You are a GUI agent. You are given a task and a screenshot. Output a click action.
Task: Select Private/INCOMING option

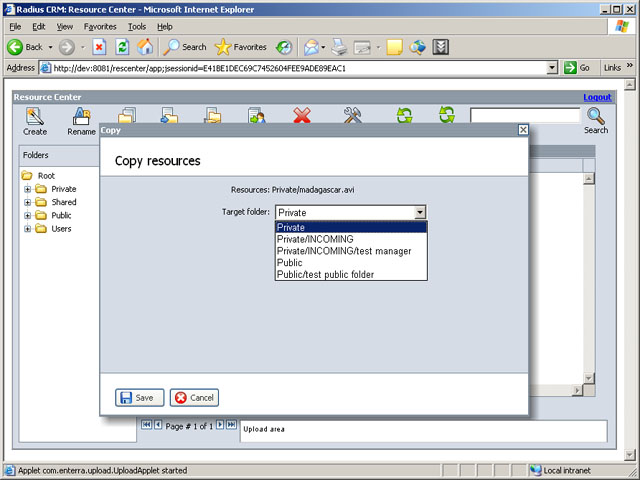tap(351, 239)
